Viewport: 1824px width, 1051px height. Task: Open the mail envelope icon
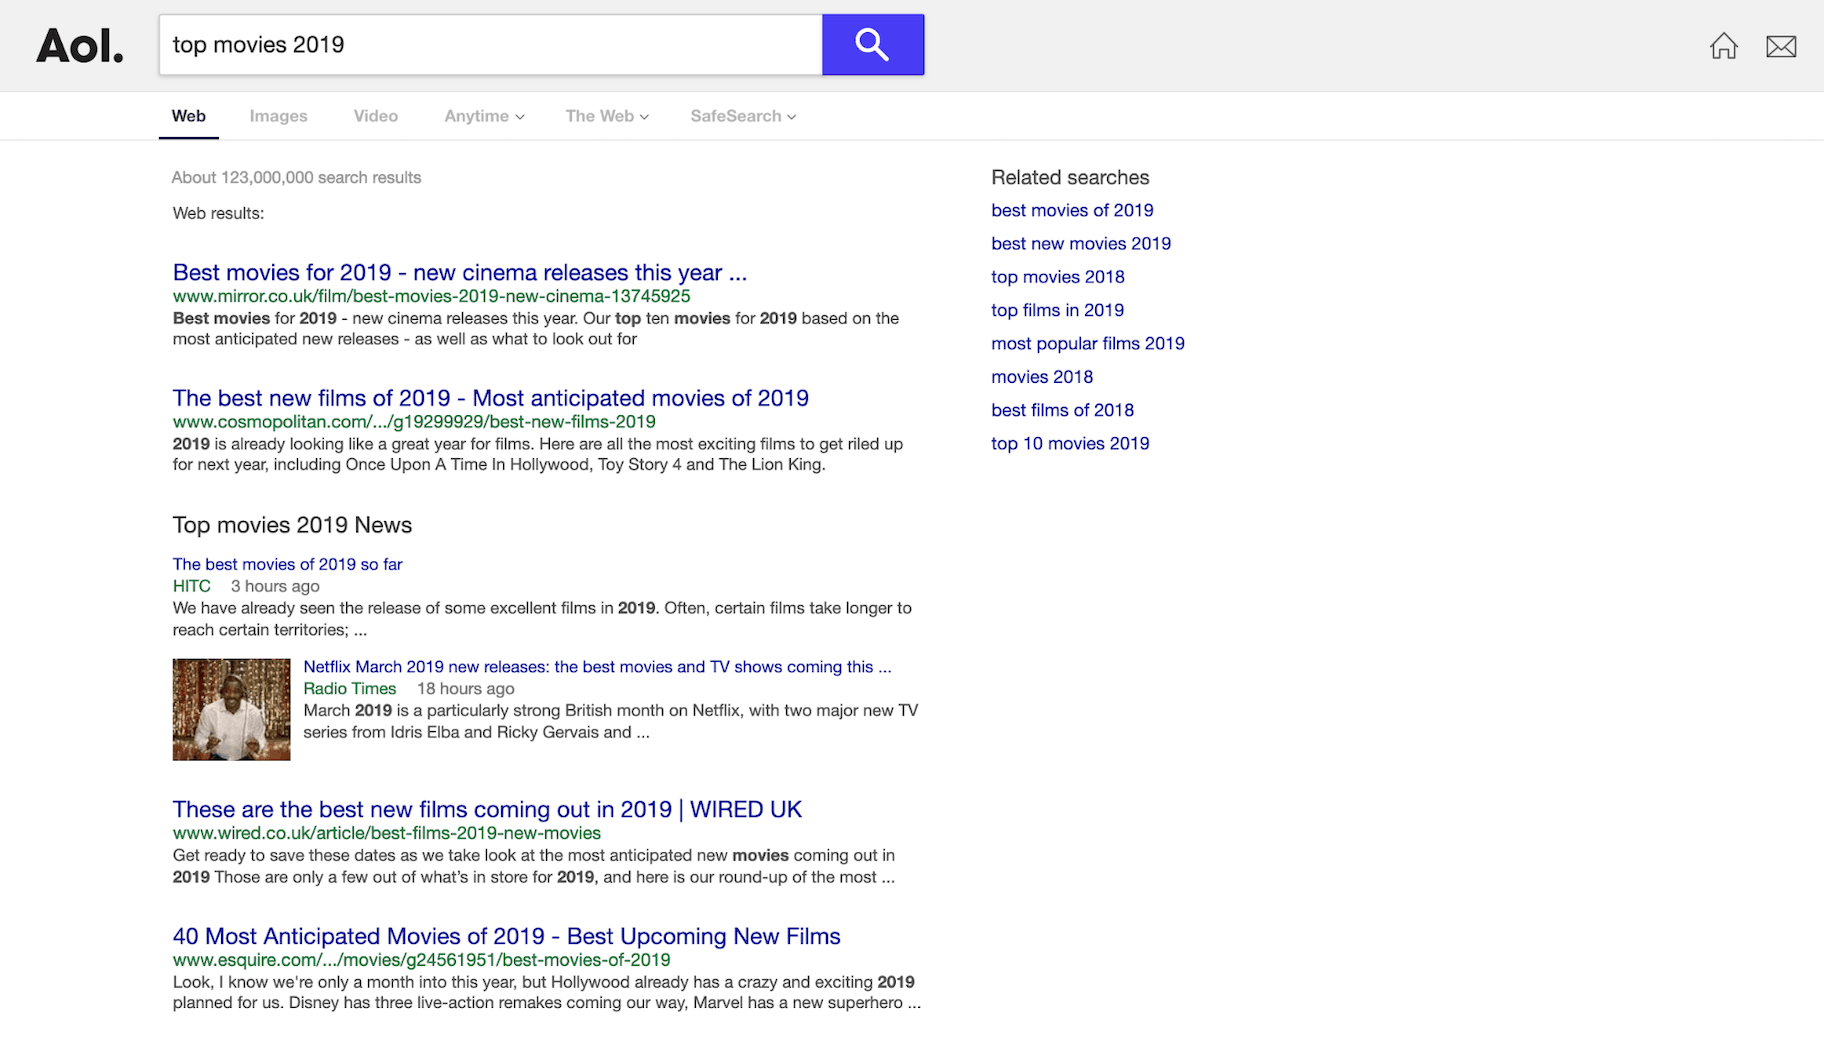coord(1780,46)
